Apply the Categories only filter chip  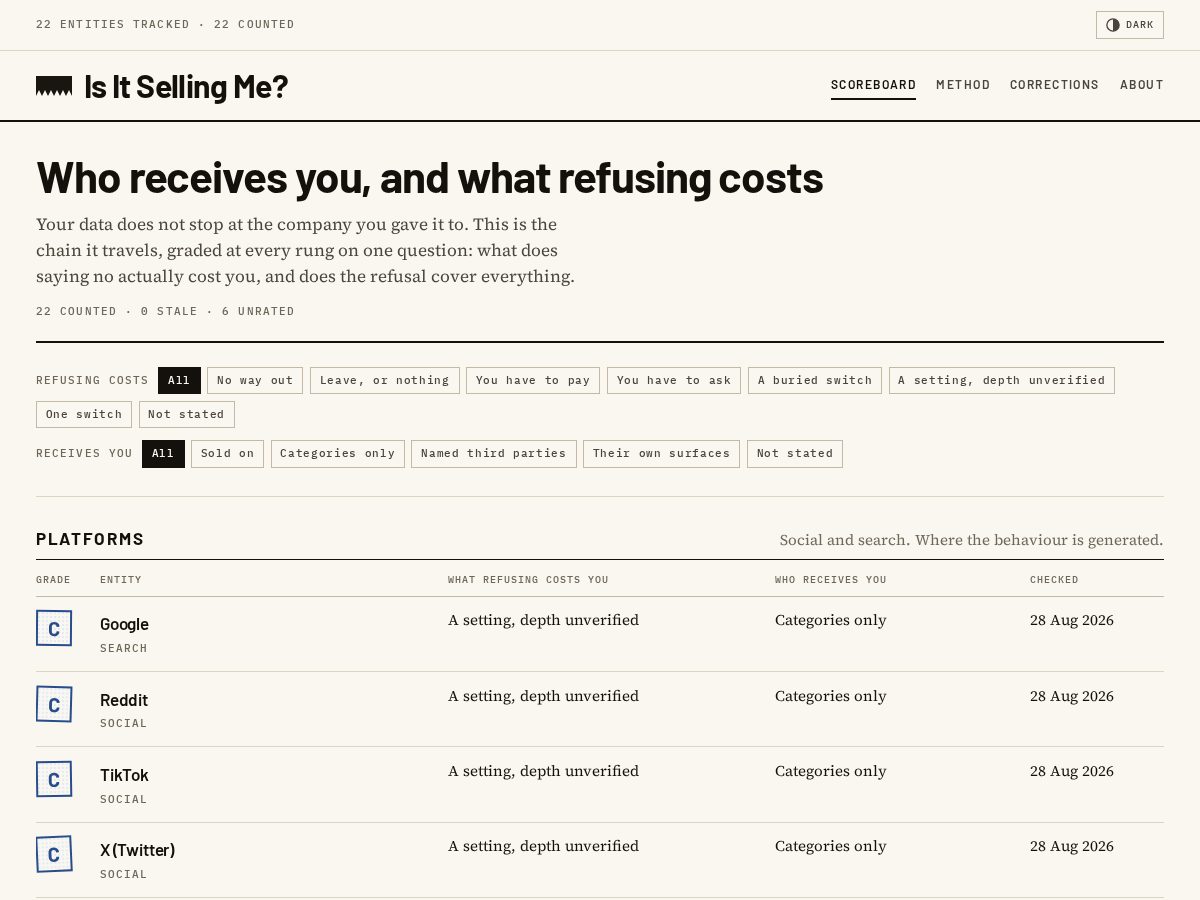tap(338, 454)
